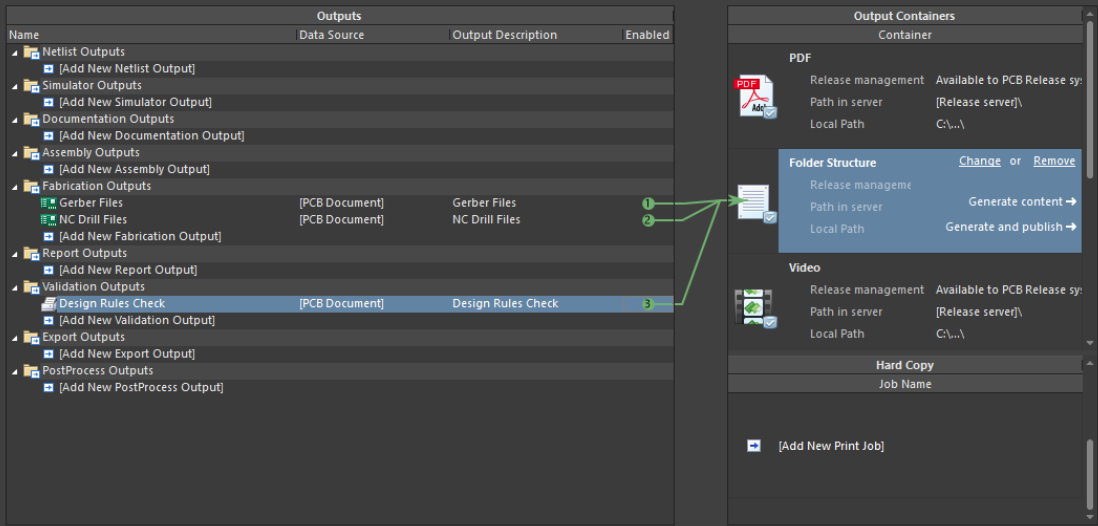Click the Add New Print Job arrow icon
This screenshot has width=1098, height=526.
click(754, 446)
